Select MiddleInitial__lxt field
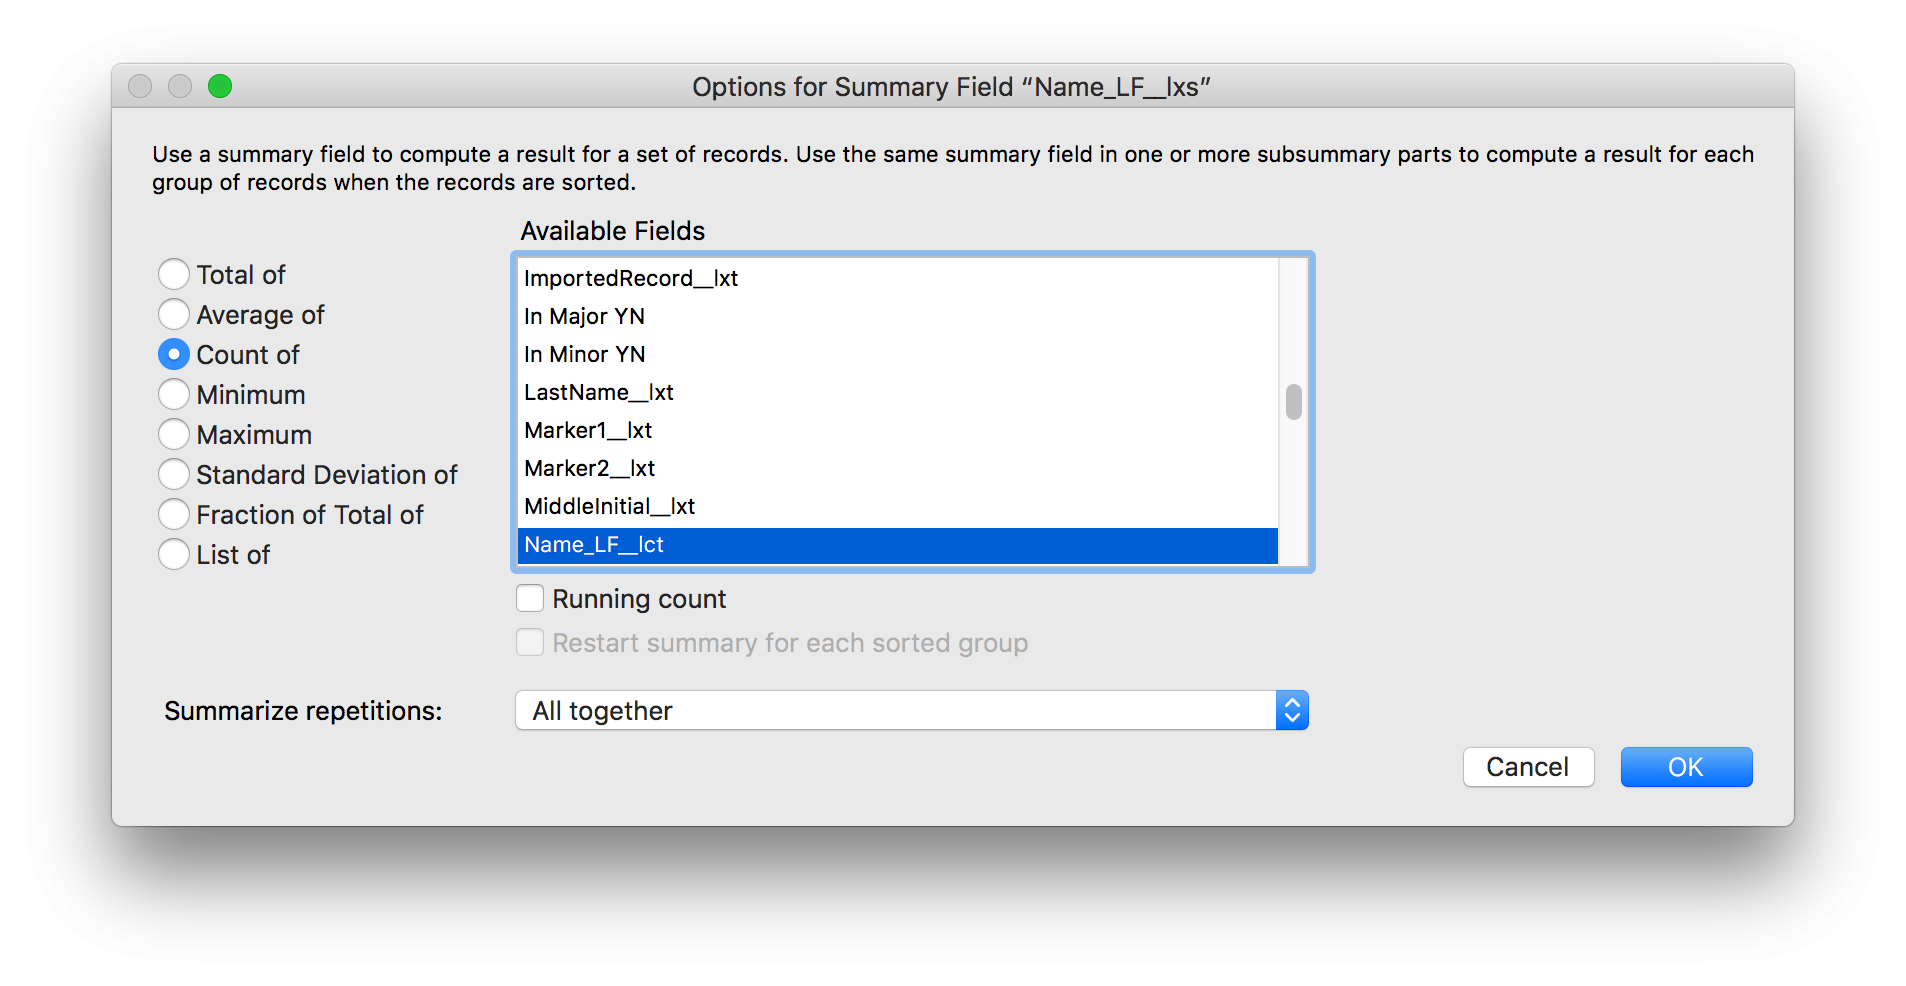The image size is (1906, 986). [898, 506]
